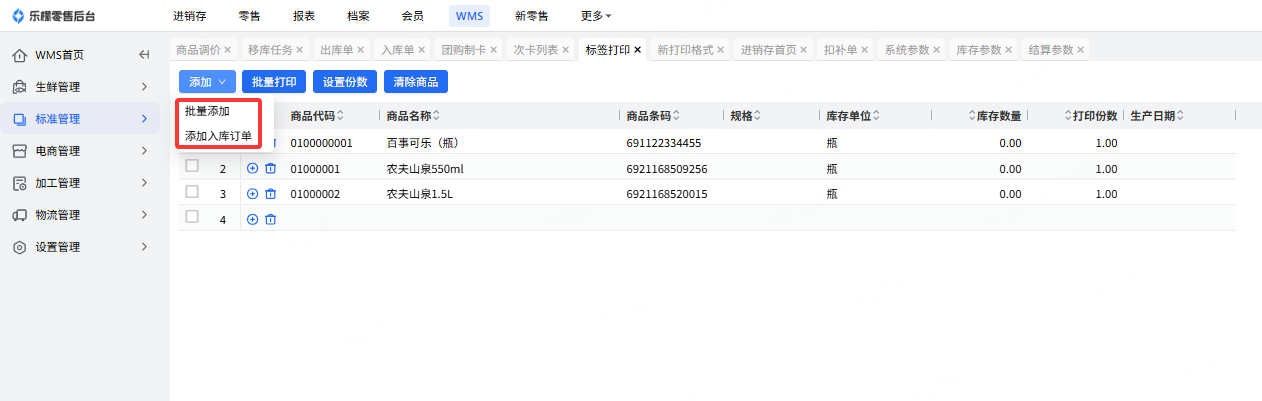The height and width of the screenshot is (401, 1262).
Task: Expand the 标准管理 sidebar section
Action: [144, 119]
